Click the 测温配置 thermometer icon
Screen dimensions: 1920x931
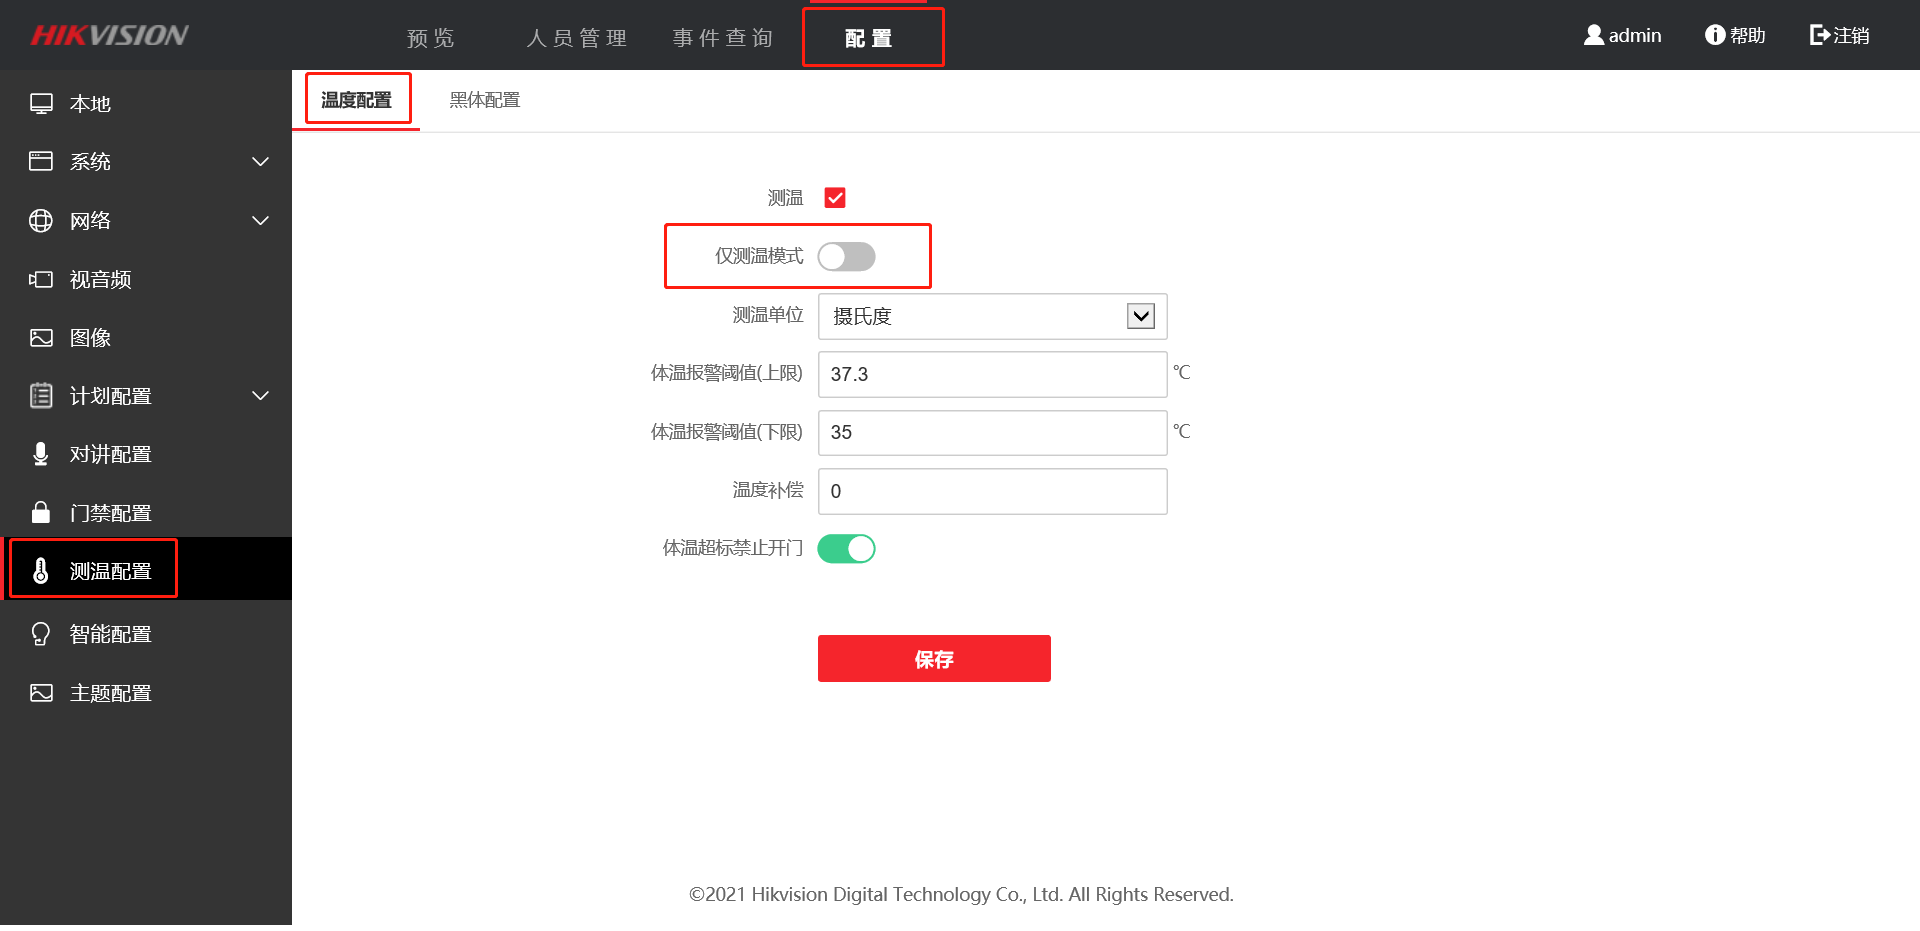pyautogui.click(x=41, y=571)
